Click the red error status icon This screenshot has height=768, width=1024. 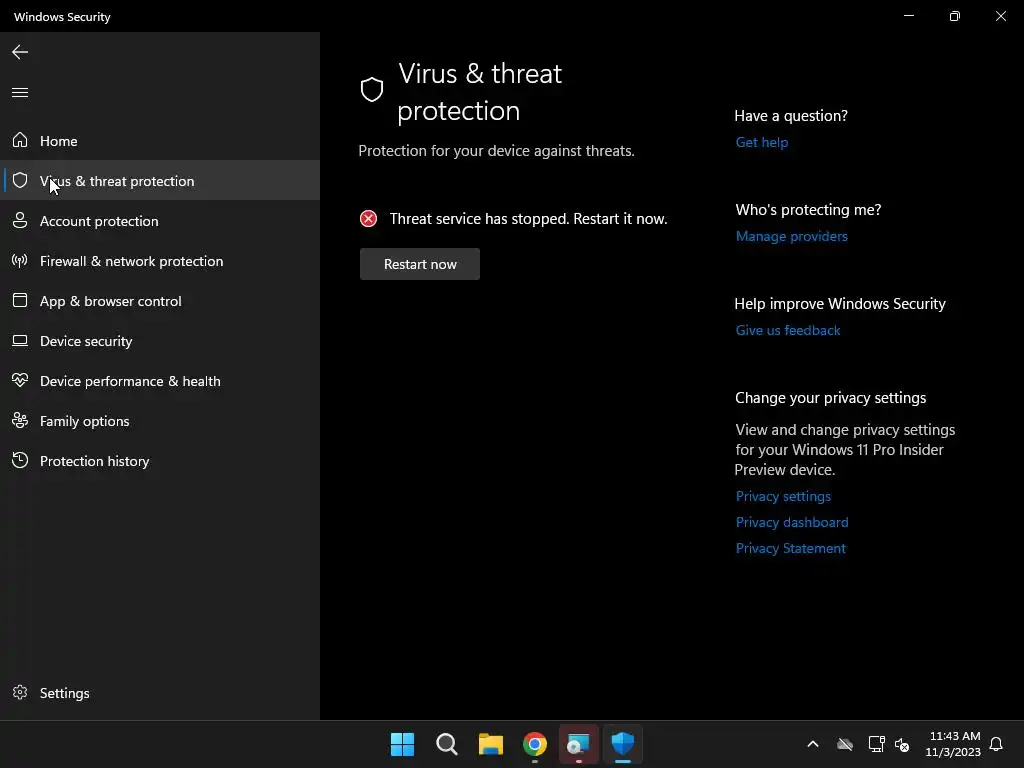tap(368, 219)
